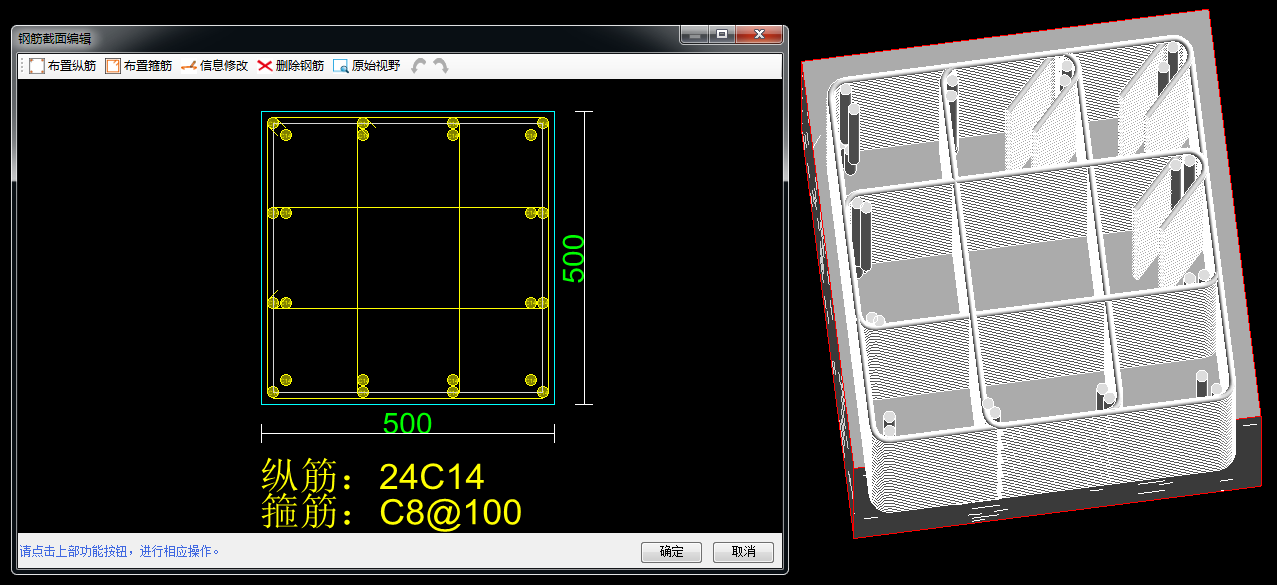
Task: Click the redo arrow in toolbar
Action: pos(440,66)
